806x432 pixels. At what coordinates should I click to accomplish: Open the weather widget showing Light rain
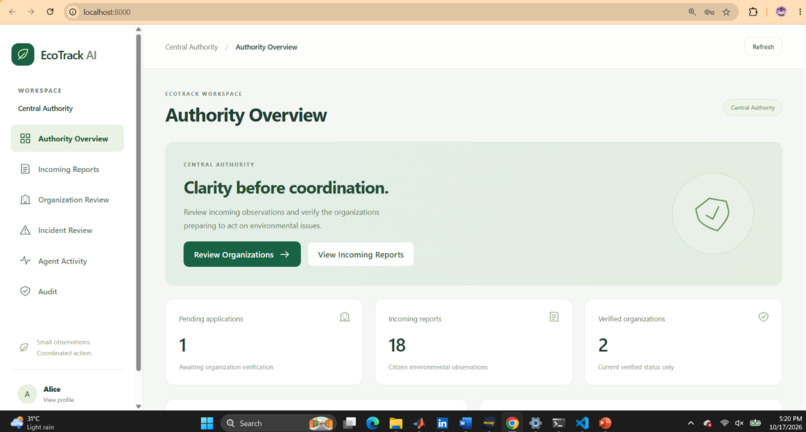32,423
